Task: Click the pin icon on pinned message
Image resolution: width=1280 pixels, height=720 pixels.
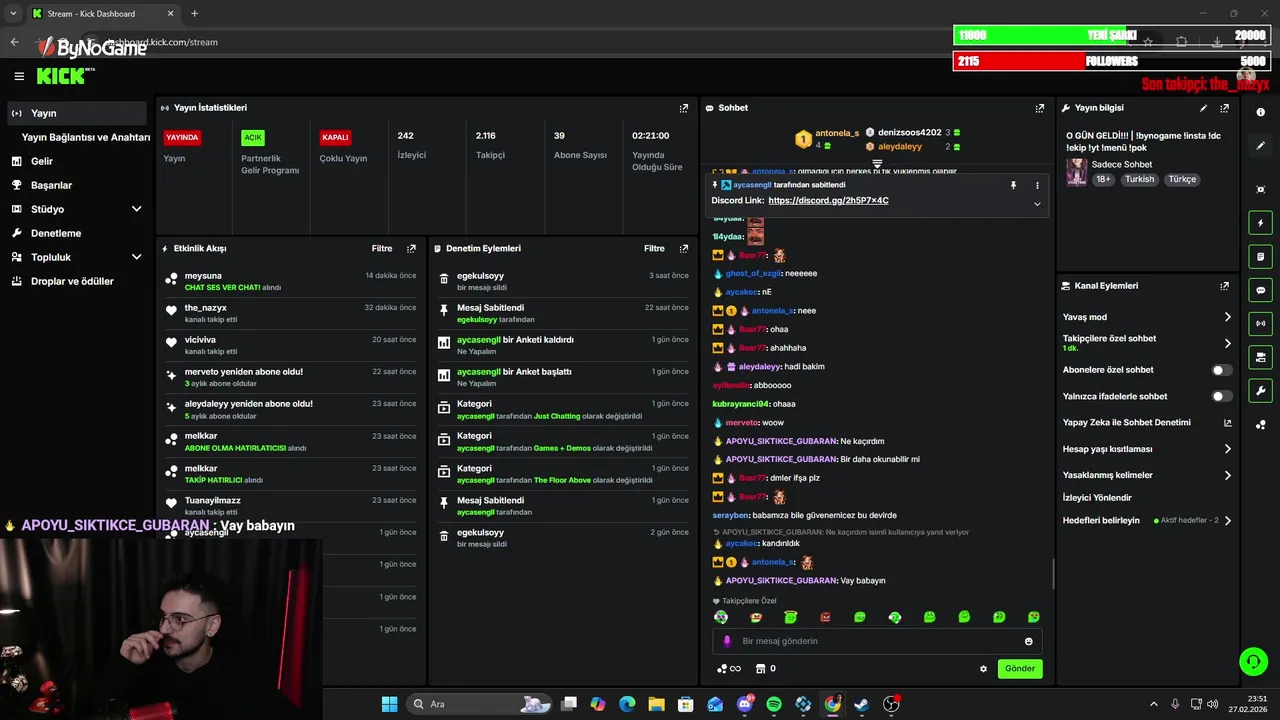Action: pyautogui.click(x=1013, y=185)
